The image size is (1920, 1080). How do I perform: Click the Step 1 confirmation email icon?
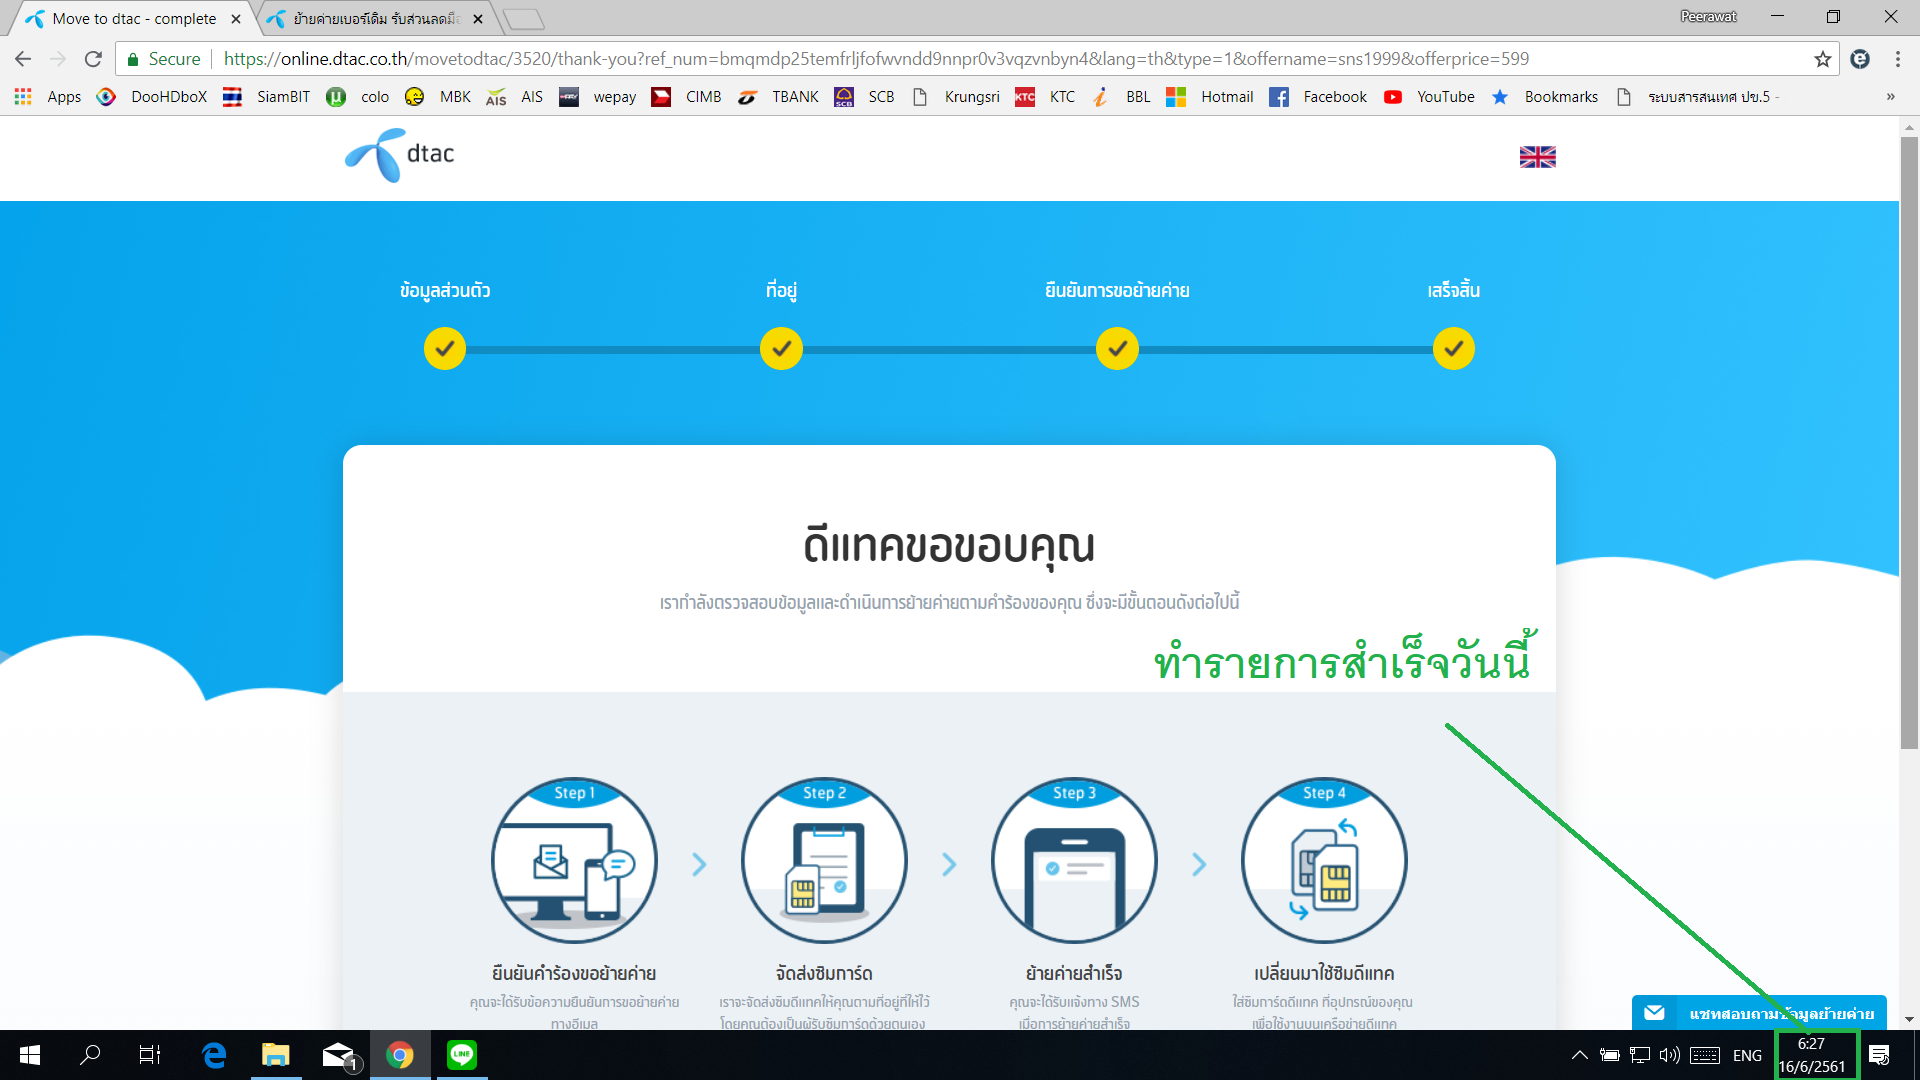point(574,861)
